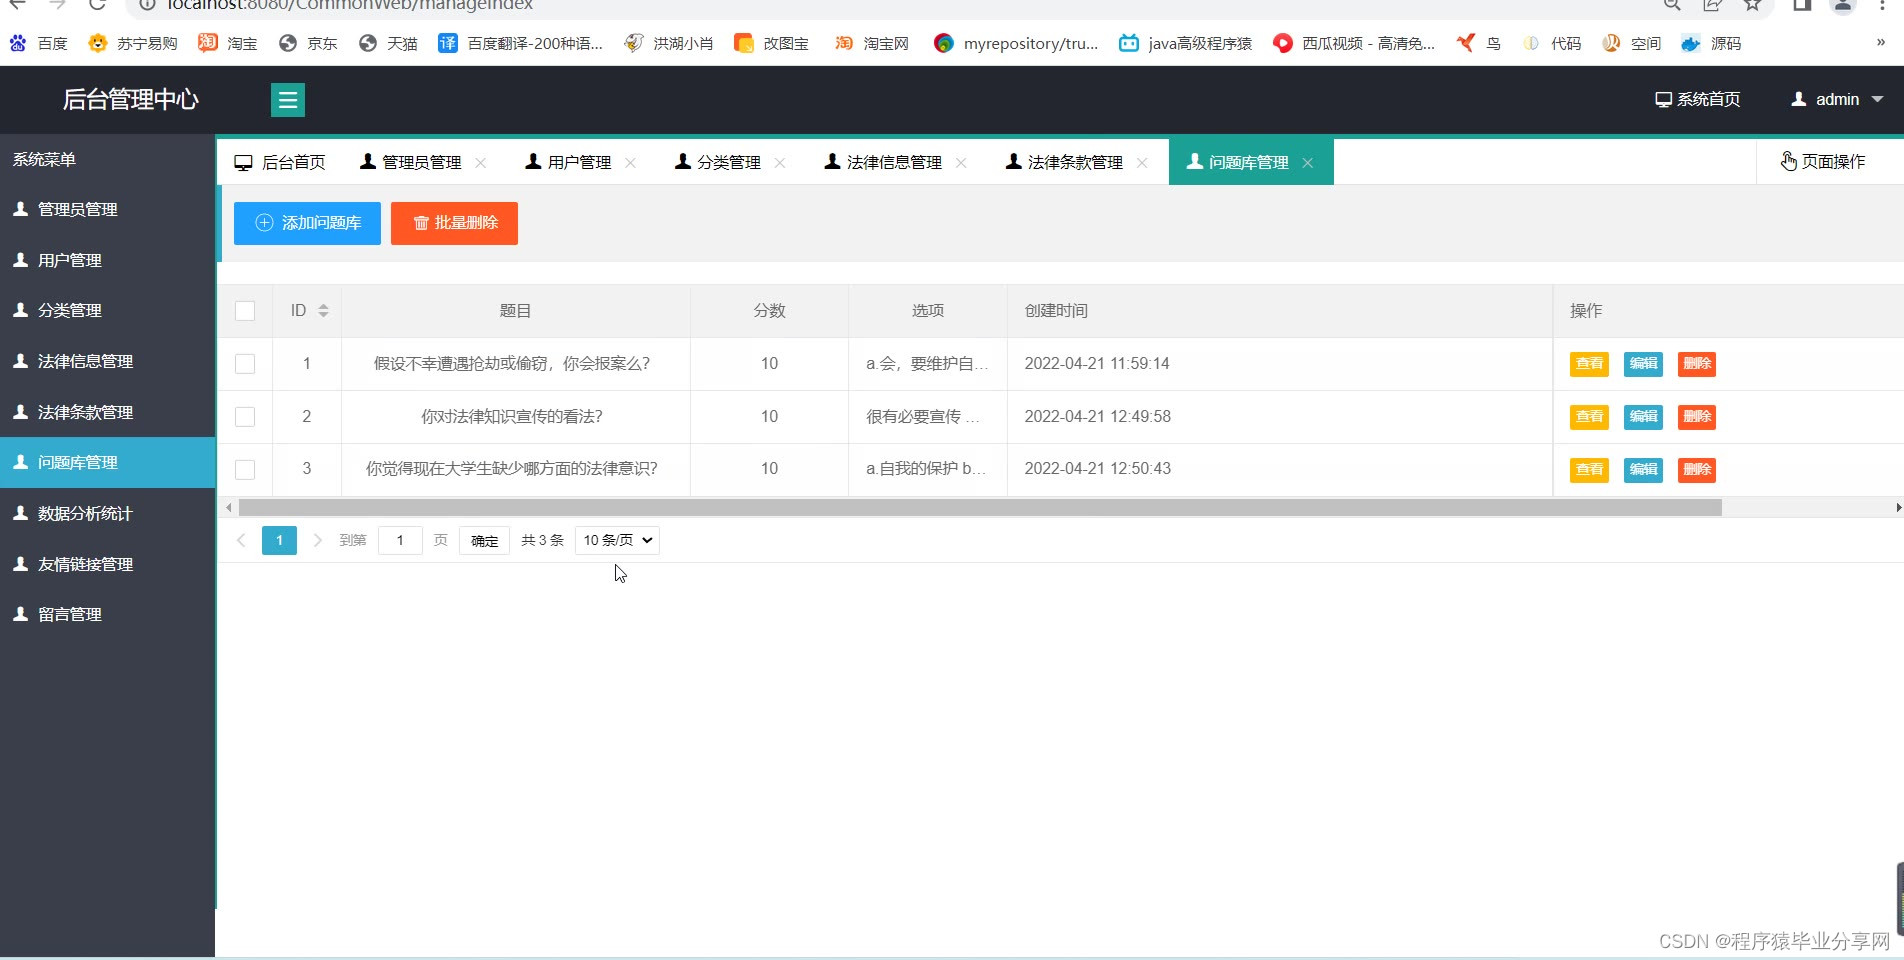
Task: Click 确定 to jump to page
Action: click(x=485, y=540)
